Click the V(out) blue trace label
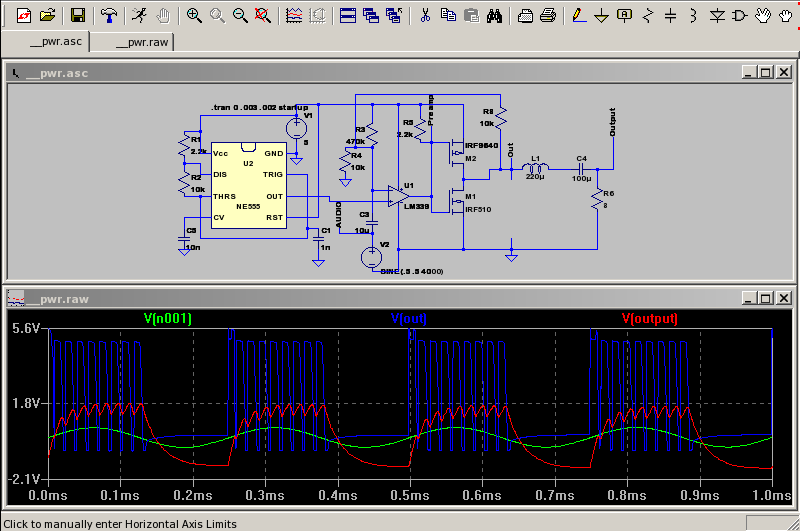This screenshot has height=531, width=800. [409, 319]
